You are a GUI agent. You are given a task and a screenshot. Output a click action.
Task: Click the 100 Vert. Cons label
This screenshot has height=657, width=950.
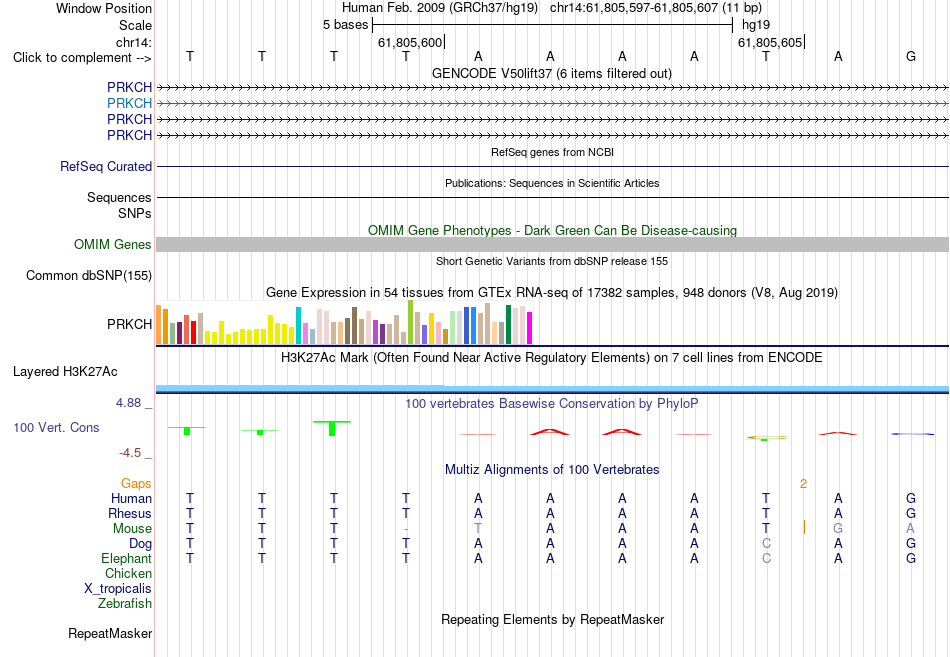click(x=56, y=427)
